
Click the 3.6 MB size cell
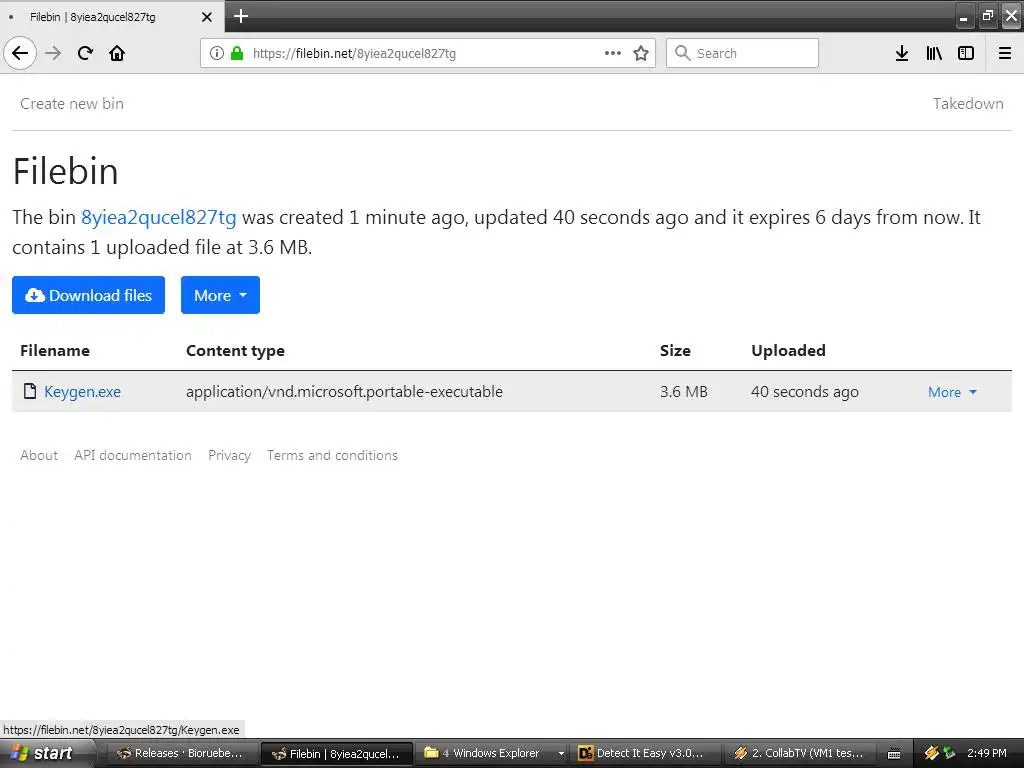(684, 392)
